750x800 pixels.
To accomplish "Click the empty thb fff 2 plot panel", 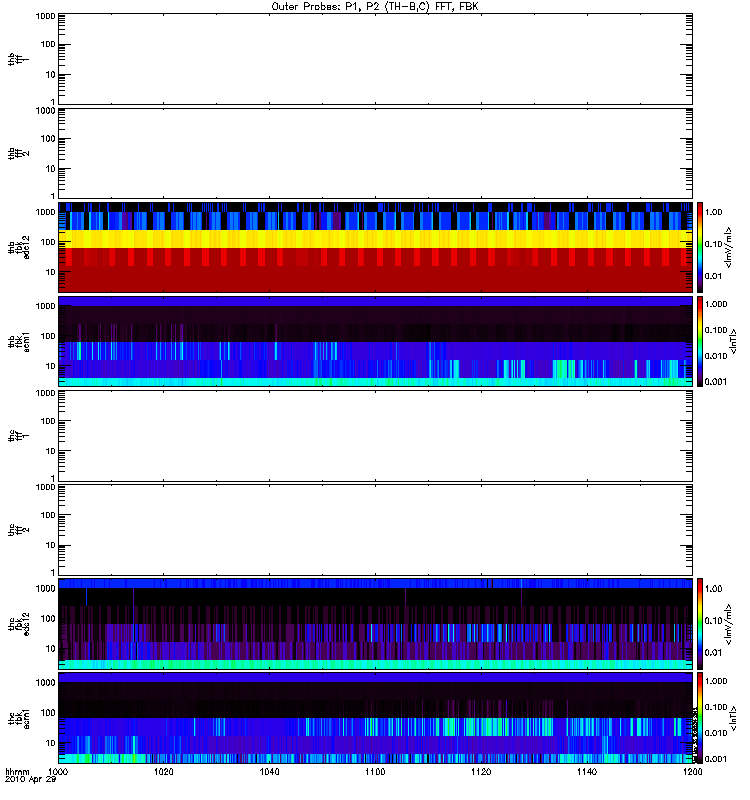I will (x=375, y=154).
